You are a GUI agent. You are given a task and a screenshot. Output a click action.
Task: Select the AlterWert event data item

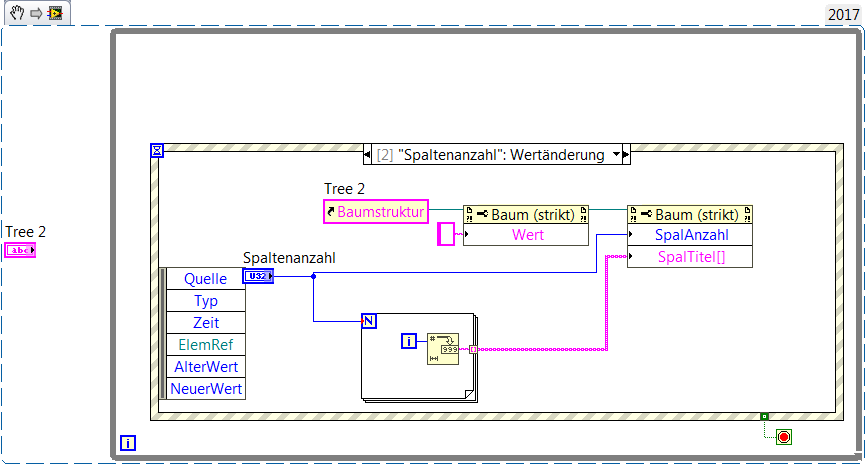pyautogui.click(x=205, y=367)
